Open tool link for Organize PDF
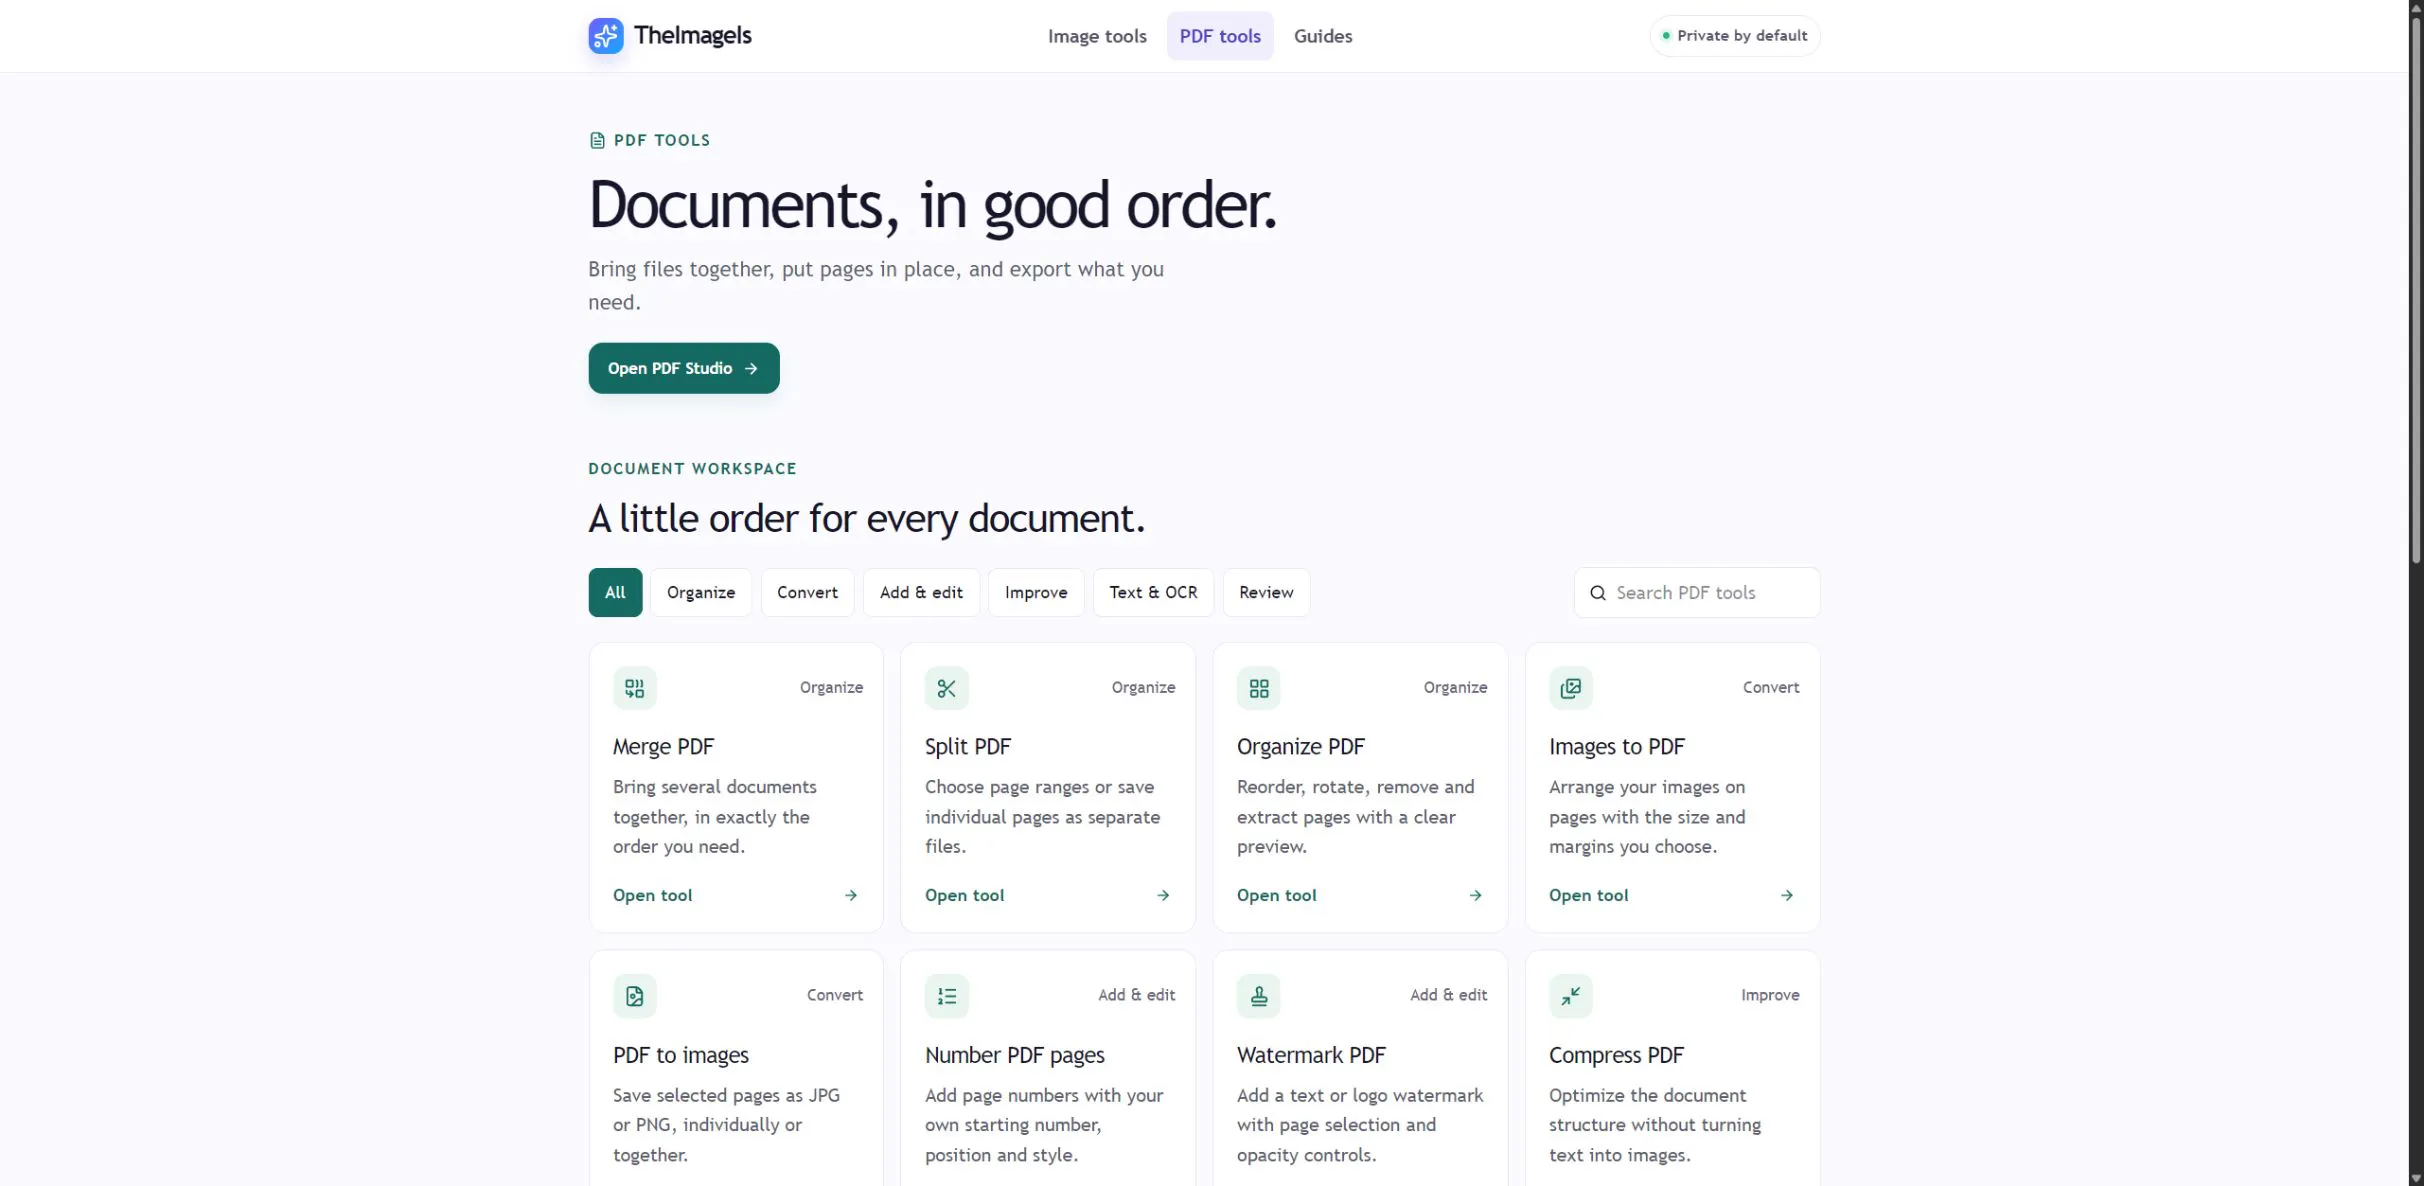 point(1277,895)
